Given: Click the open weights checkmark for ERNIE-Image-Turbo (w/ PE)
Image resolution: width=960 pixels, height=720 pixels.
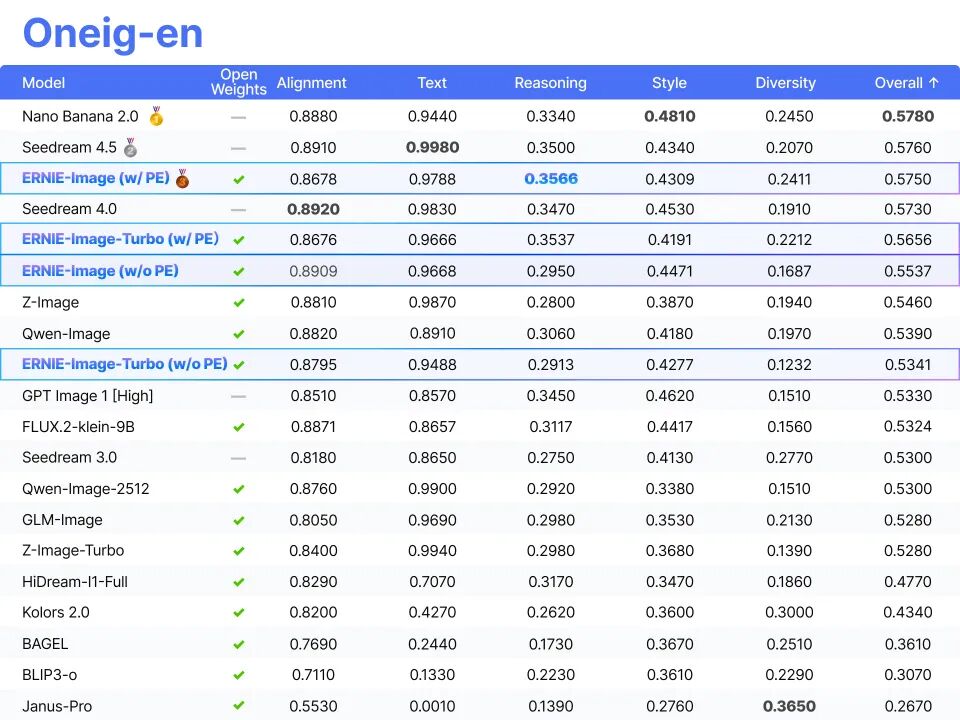Looking at the screenshot, I should pos(238,240).
